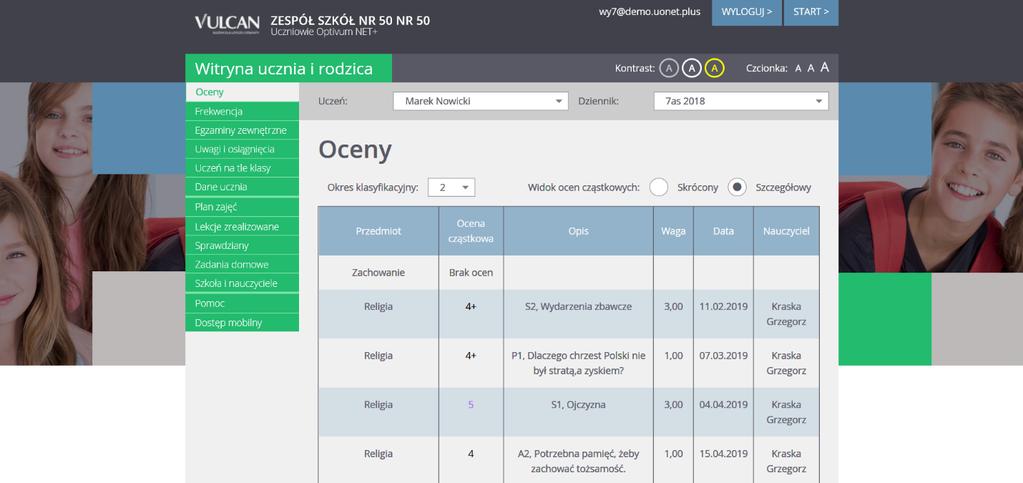Click description S1, Ojczyzna

pos(578,405)
